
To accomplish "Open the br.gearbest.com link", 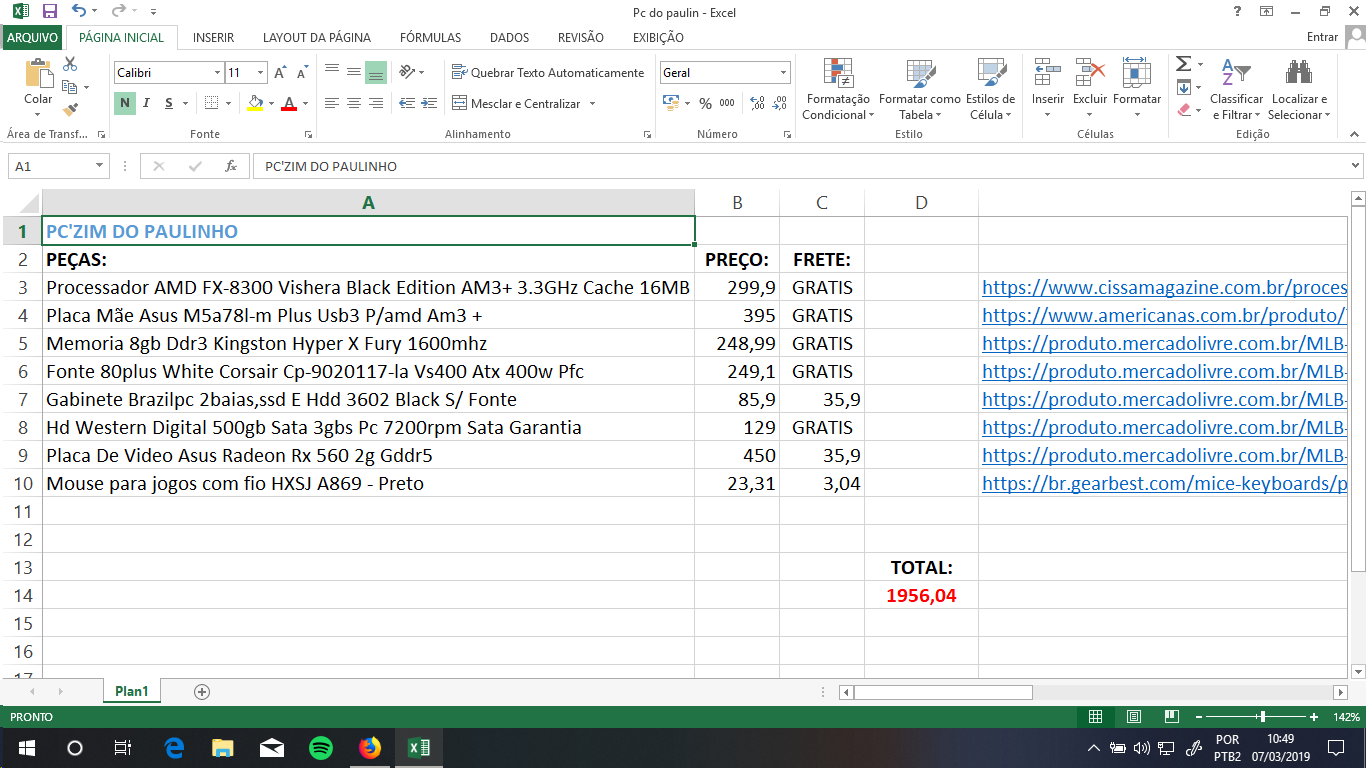I will [x=1165, y=484].
